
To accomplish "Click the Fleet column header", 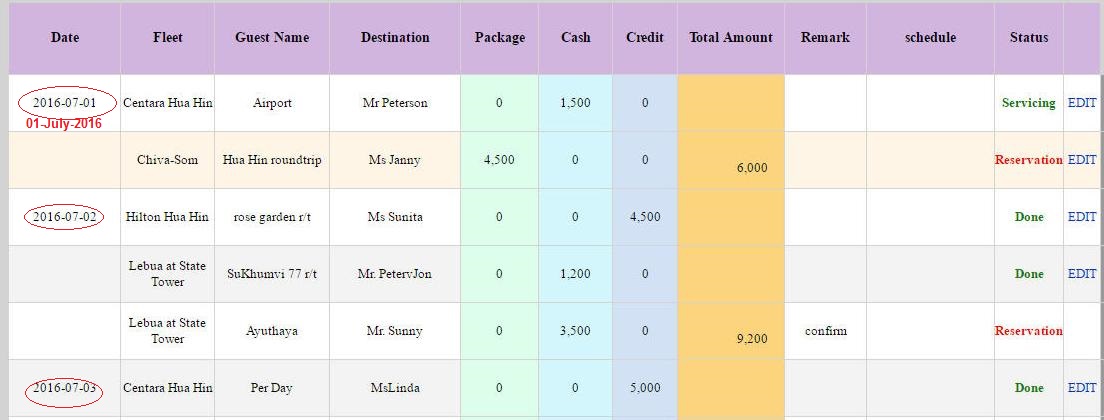I will click(168, 38).
